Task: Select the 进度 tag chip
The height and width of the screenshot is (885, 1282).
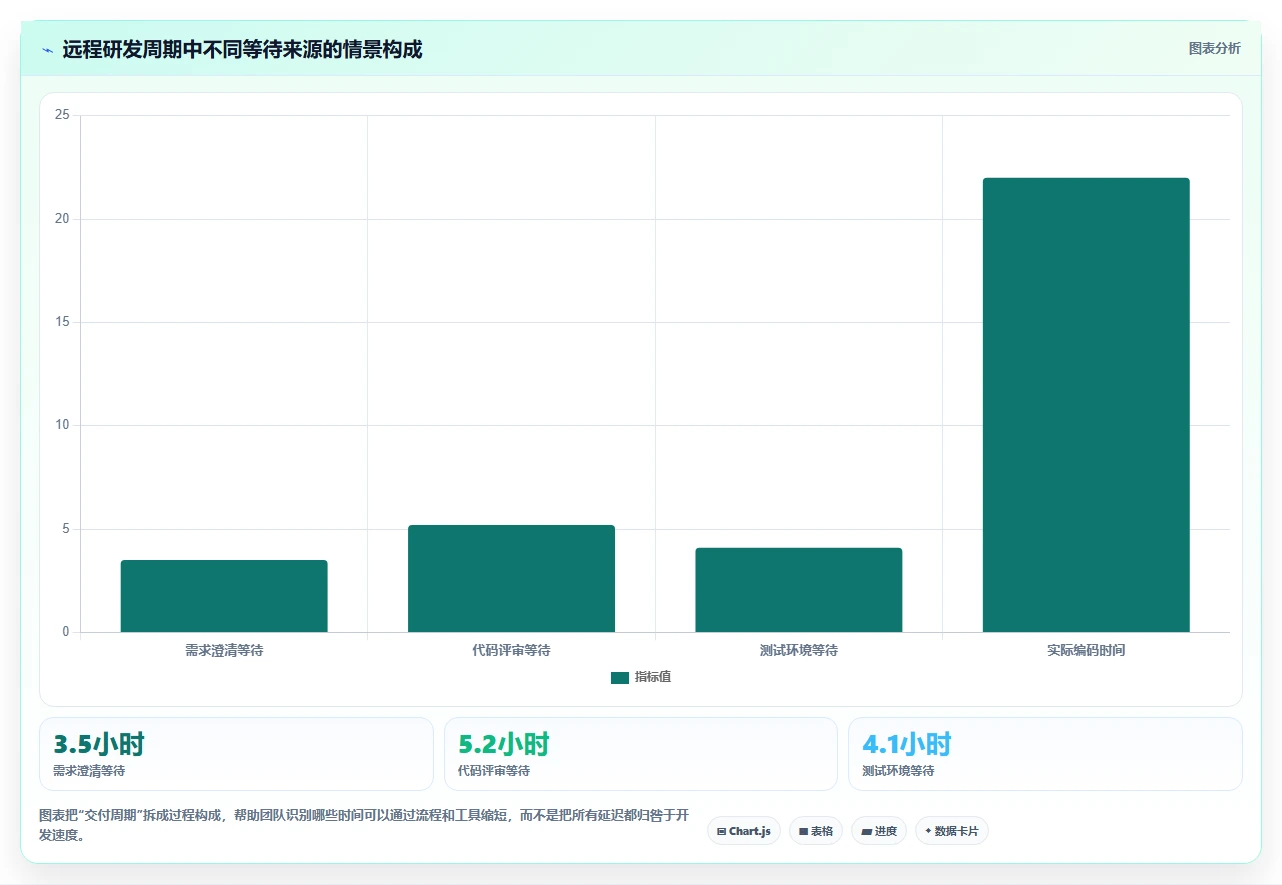Action: [x=879, y=831]
